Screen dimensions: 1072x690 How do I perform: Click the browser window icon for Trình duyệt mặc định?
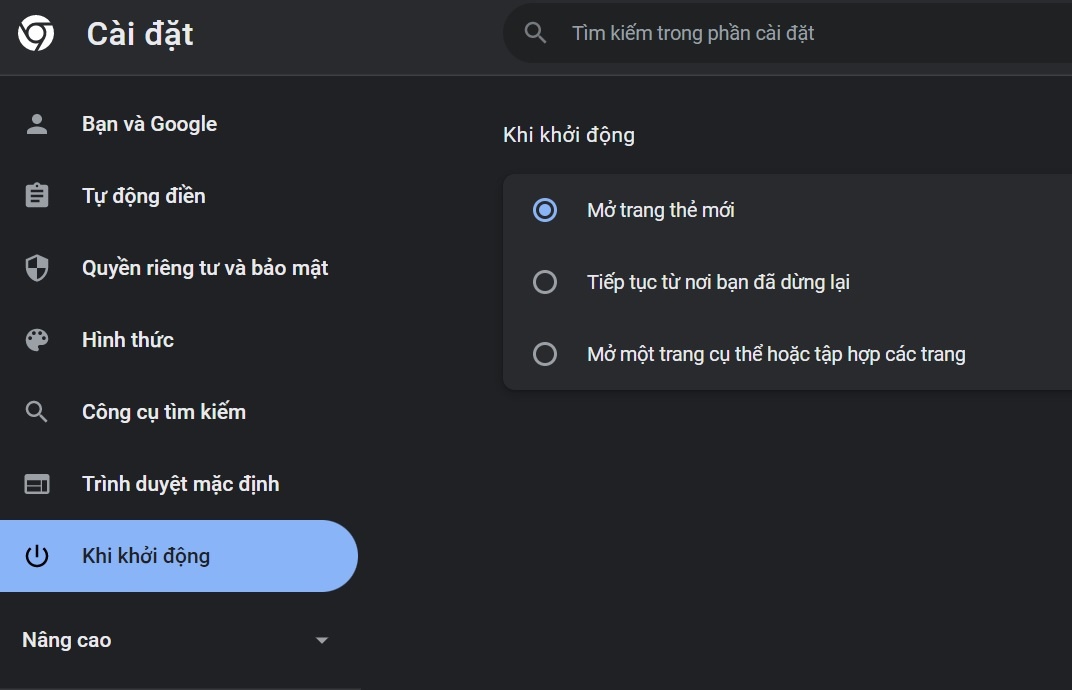(37, 483)
